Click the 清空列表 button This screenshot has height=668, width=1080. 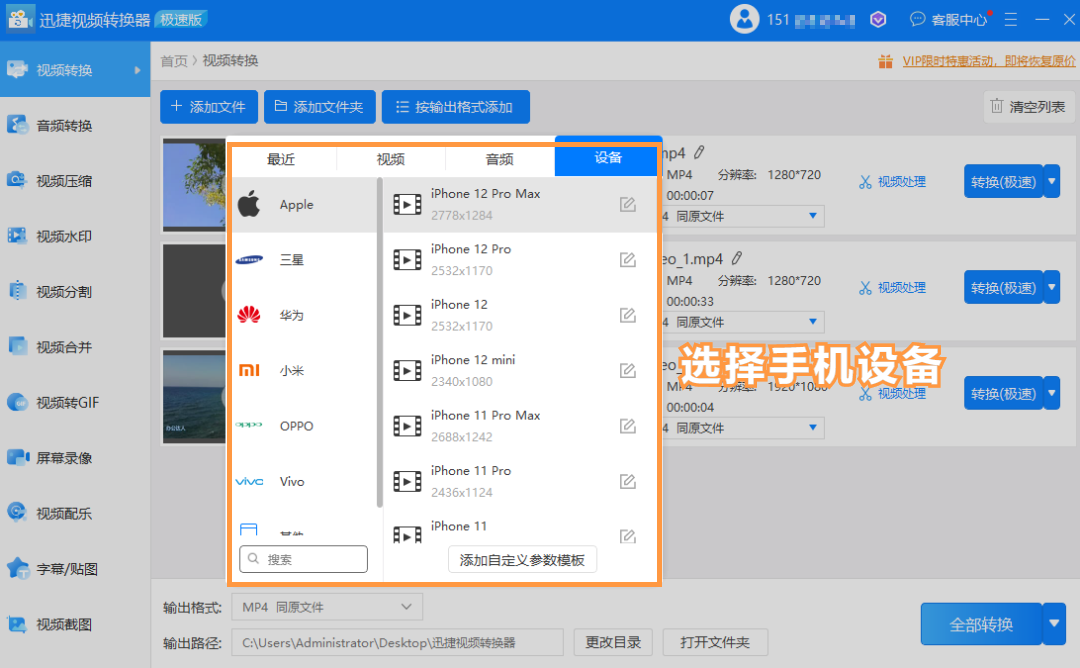point(1028,107)
